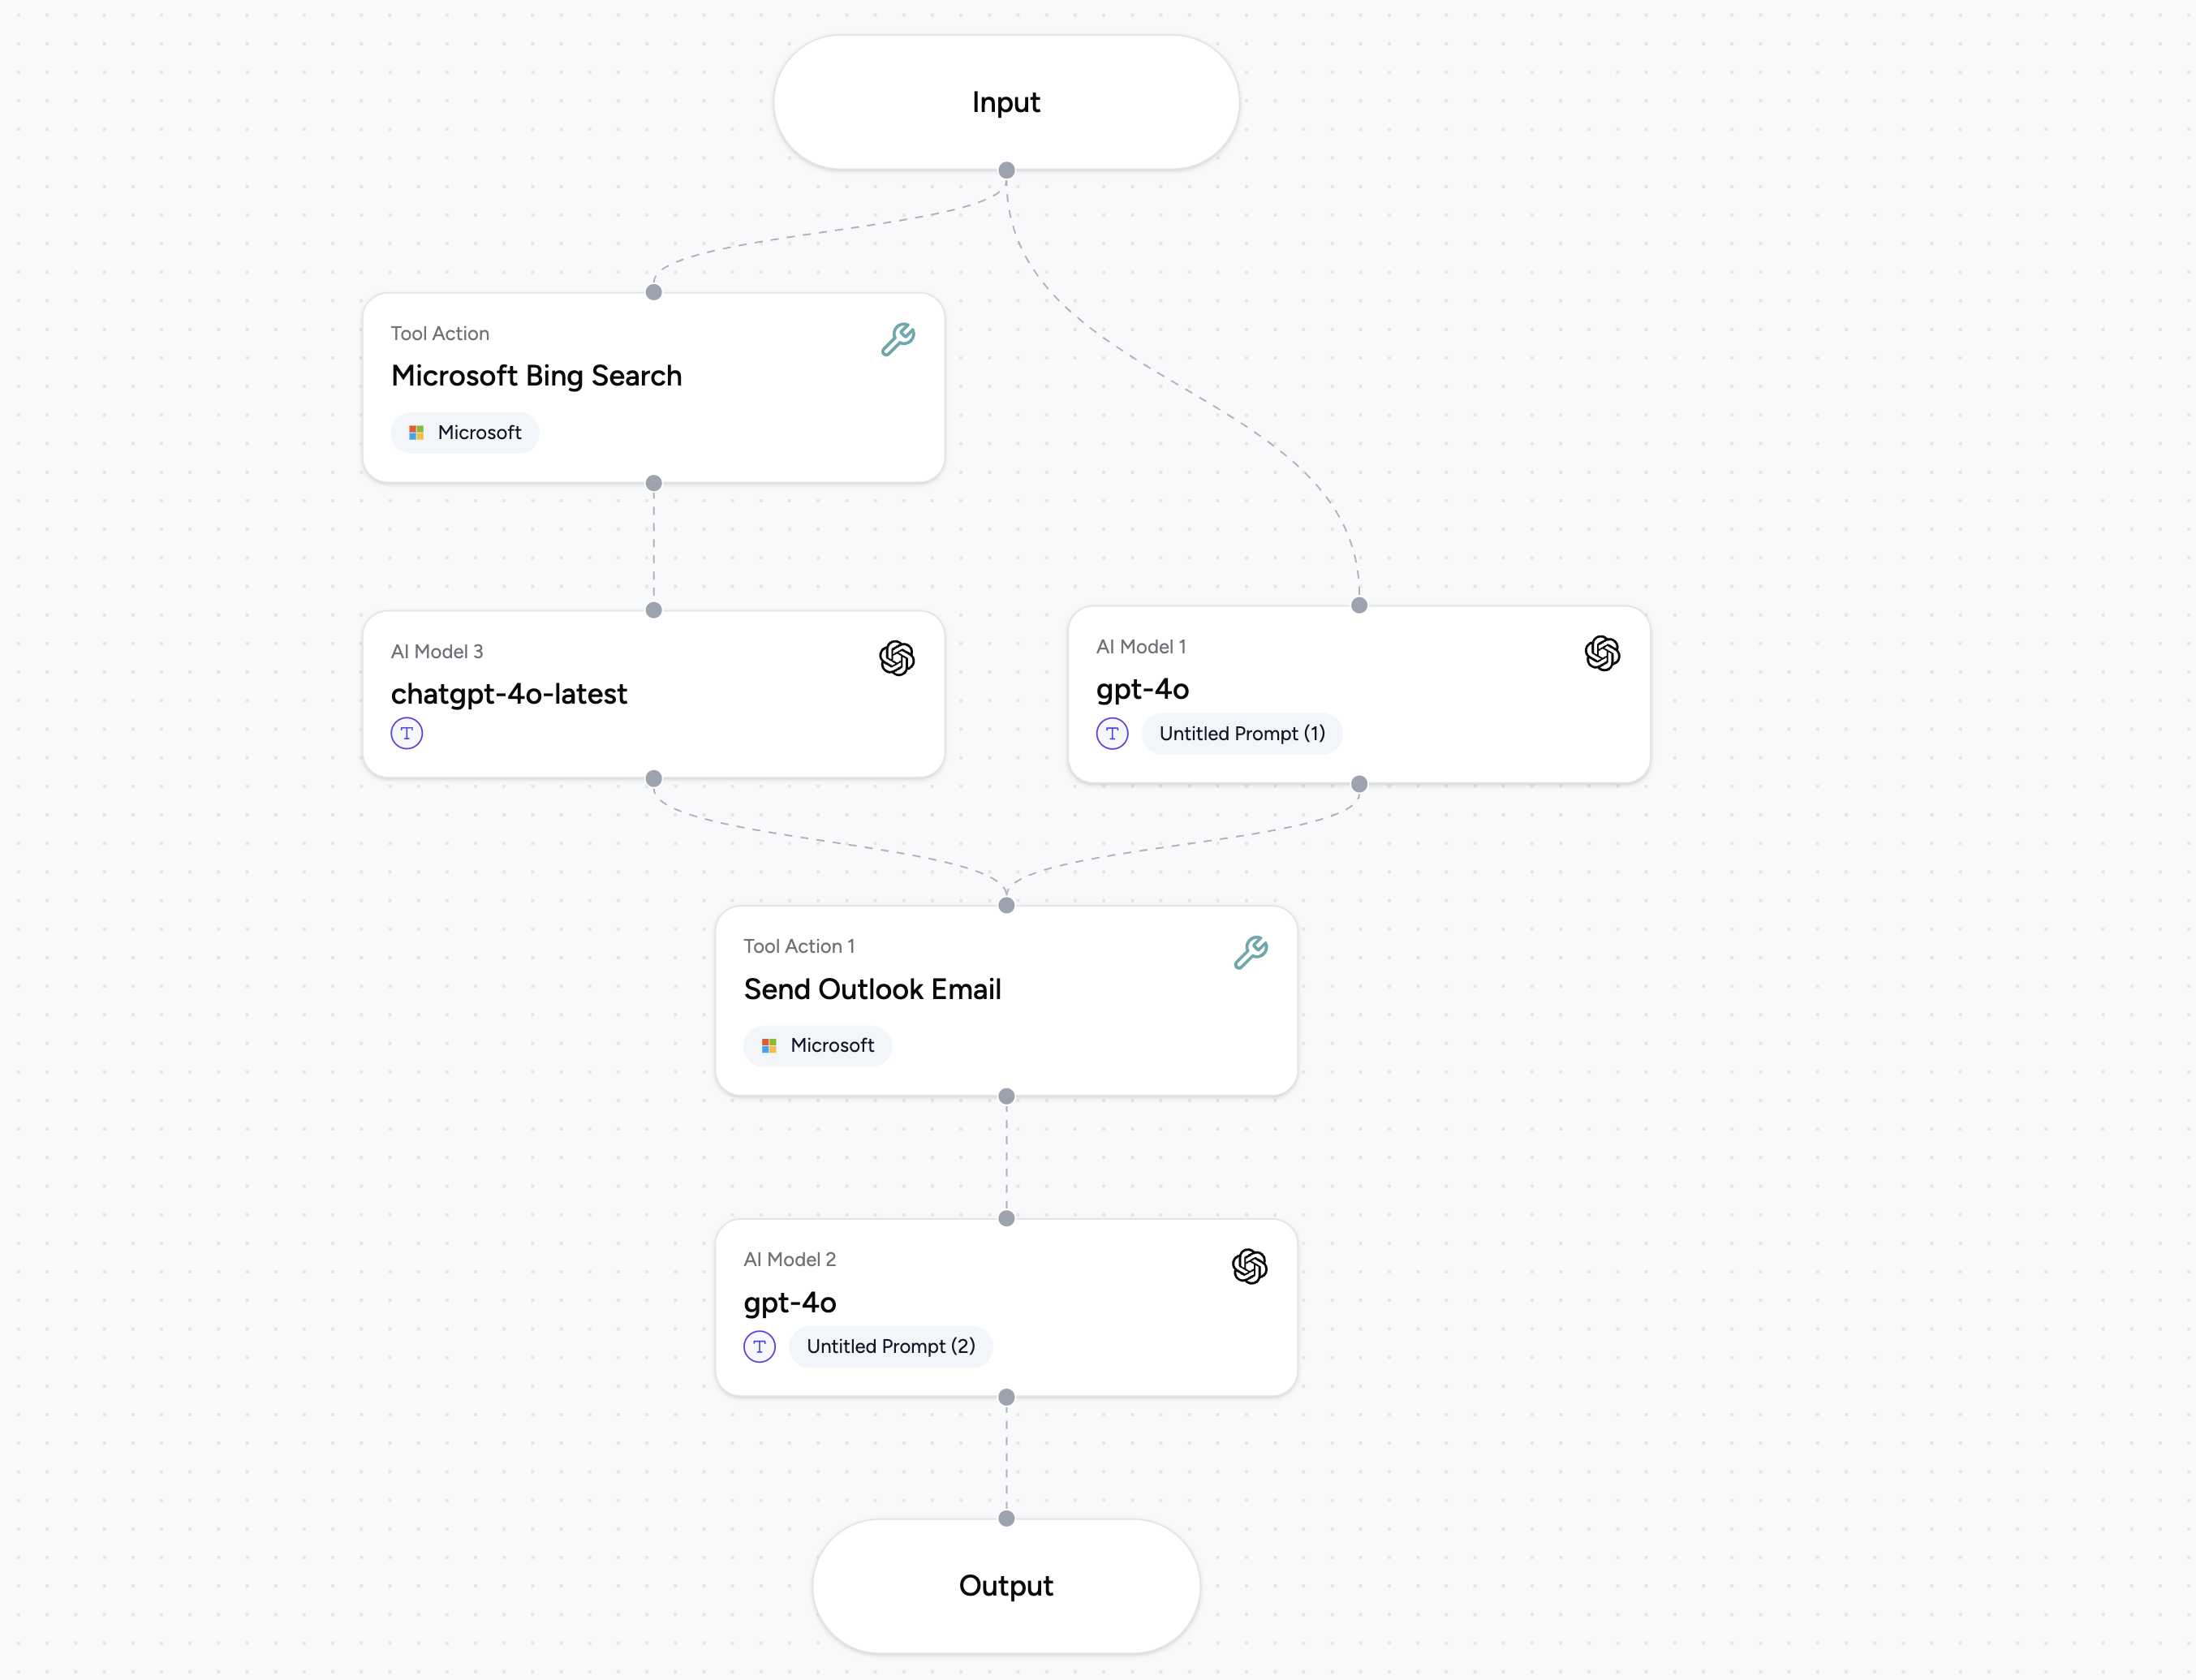The height and width of the screenshot is (1680, 2196).
Task: Click the Microsoft tag on Send Outlook Email
Action: (818, 1045)
